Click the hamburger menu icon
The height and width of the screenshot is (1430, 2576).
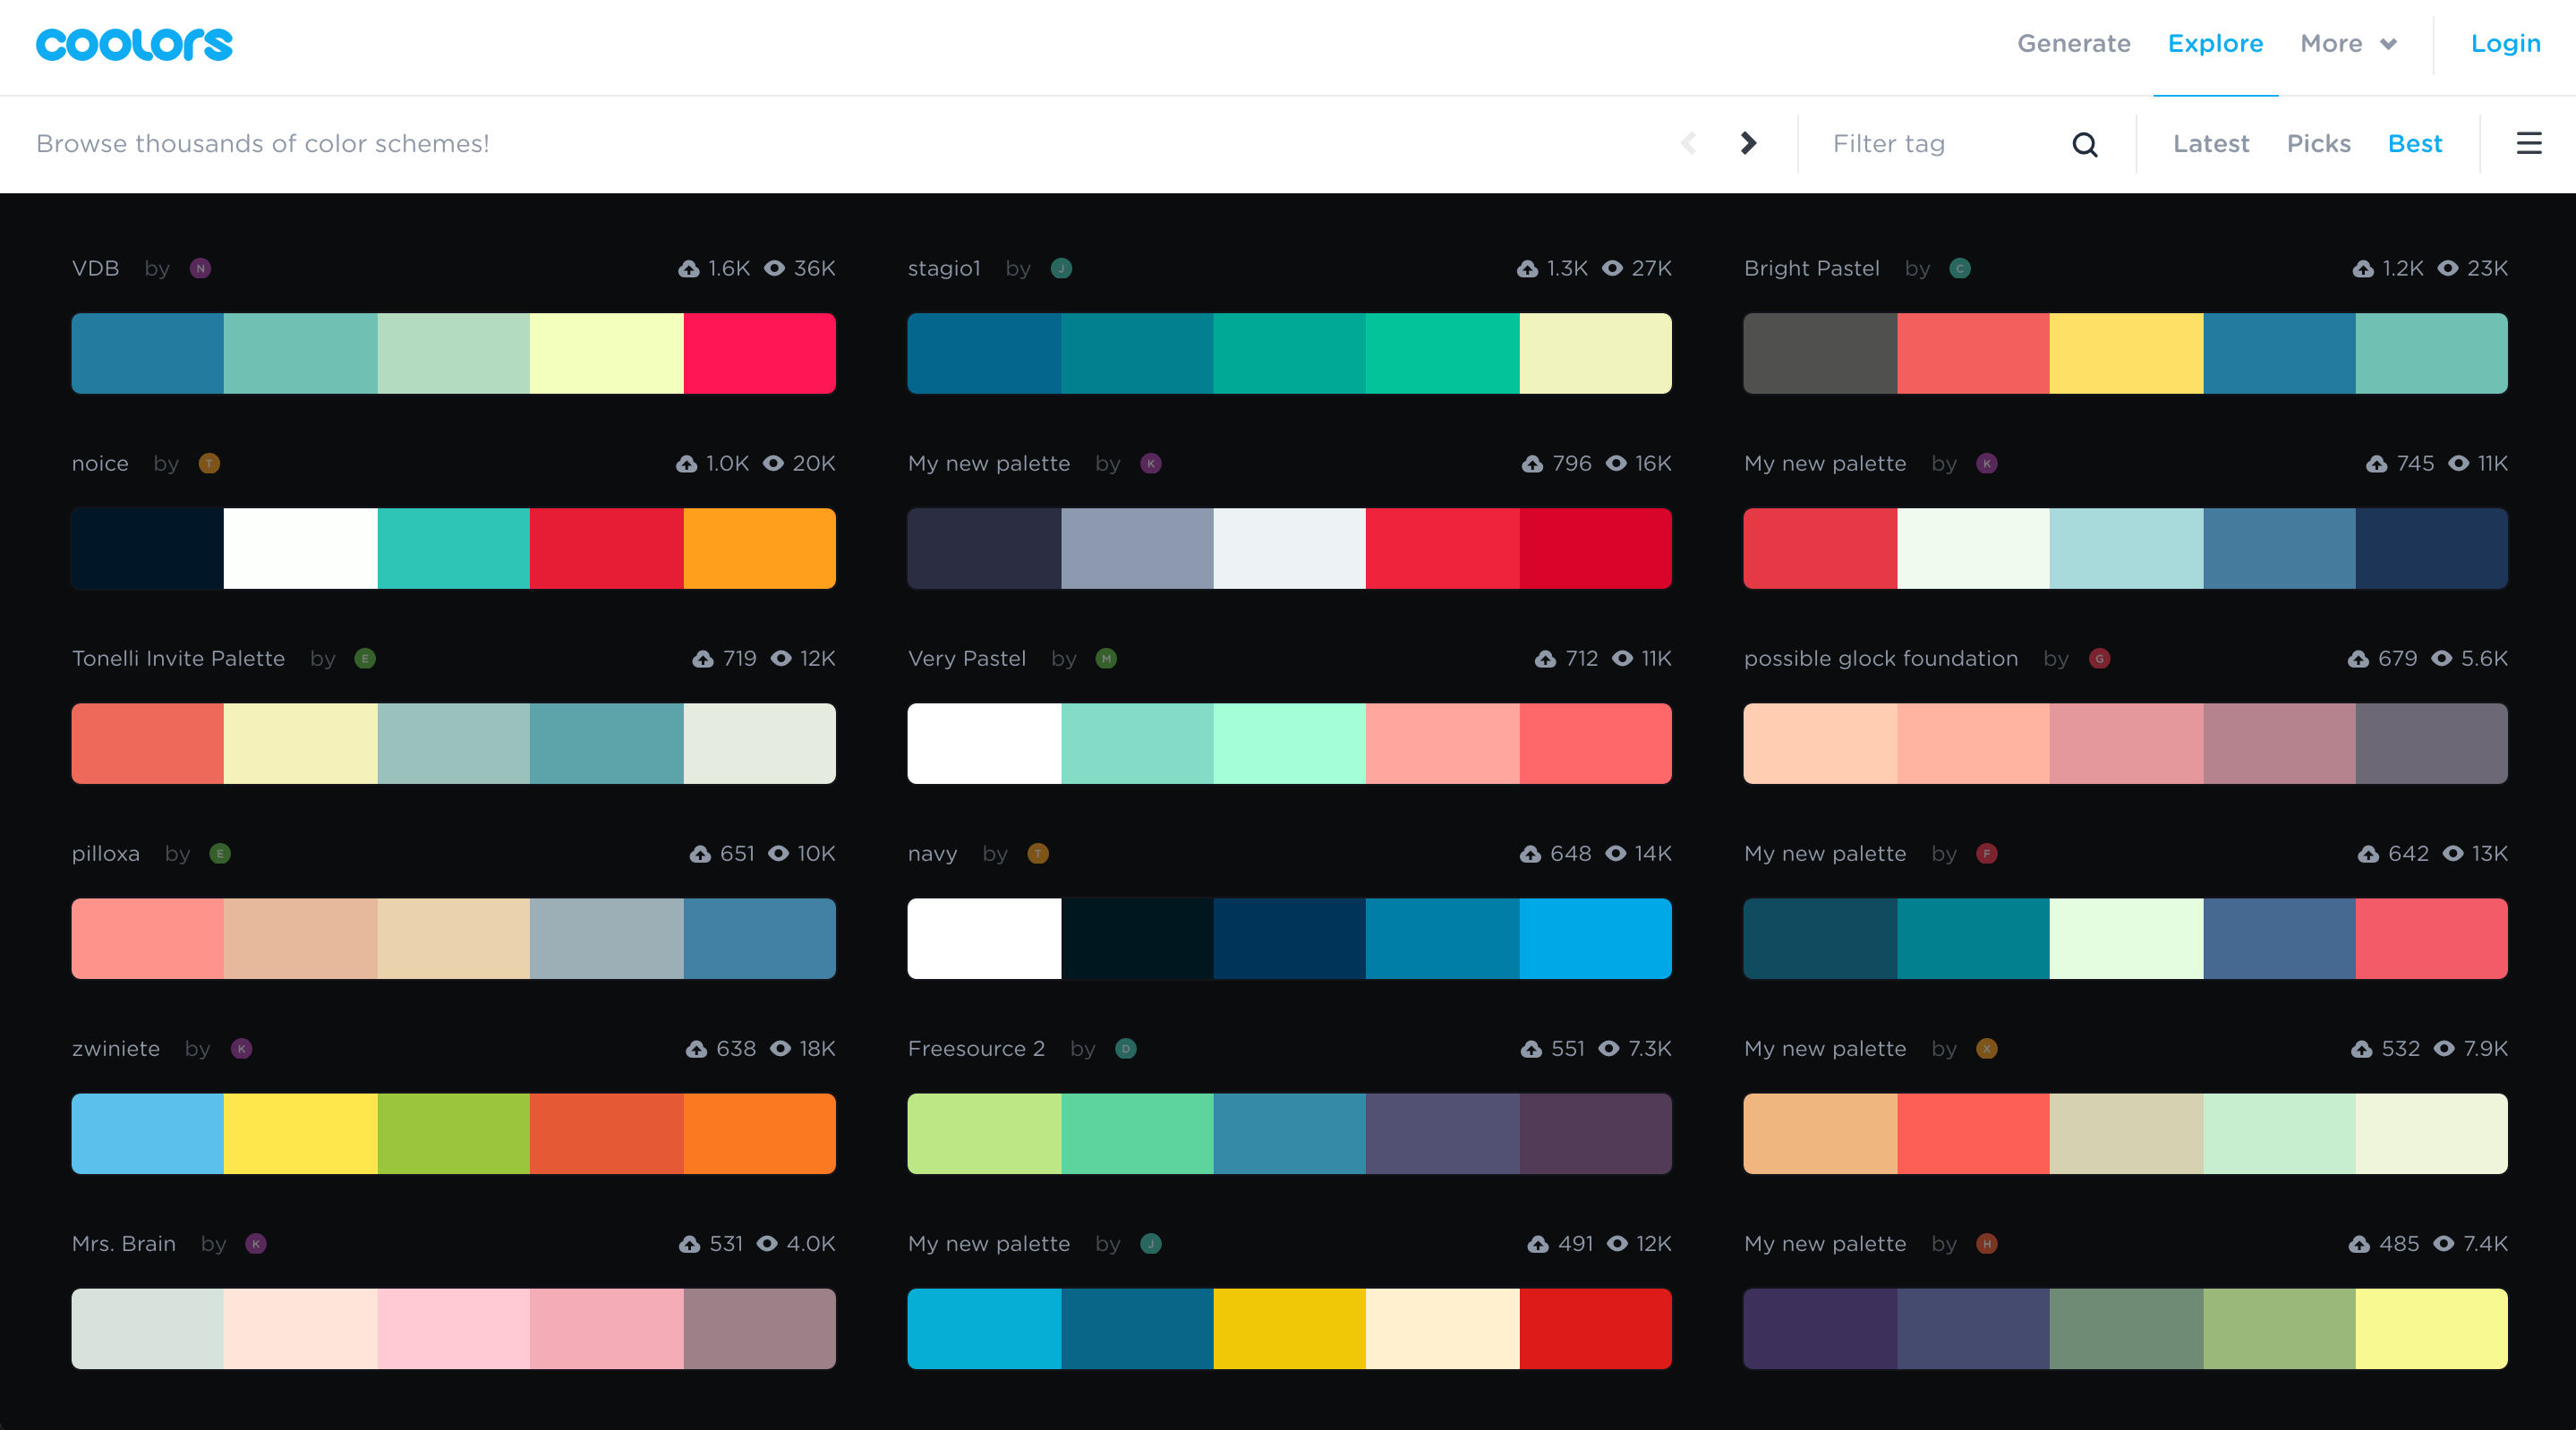2529,142
